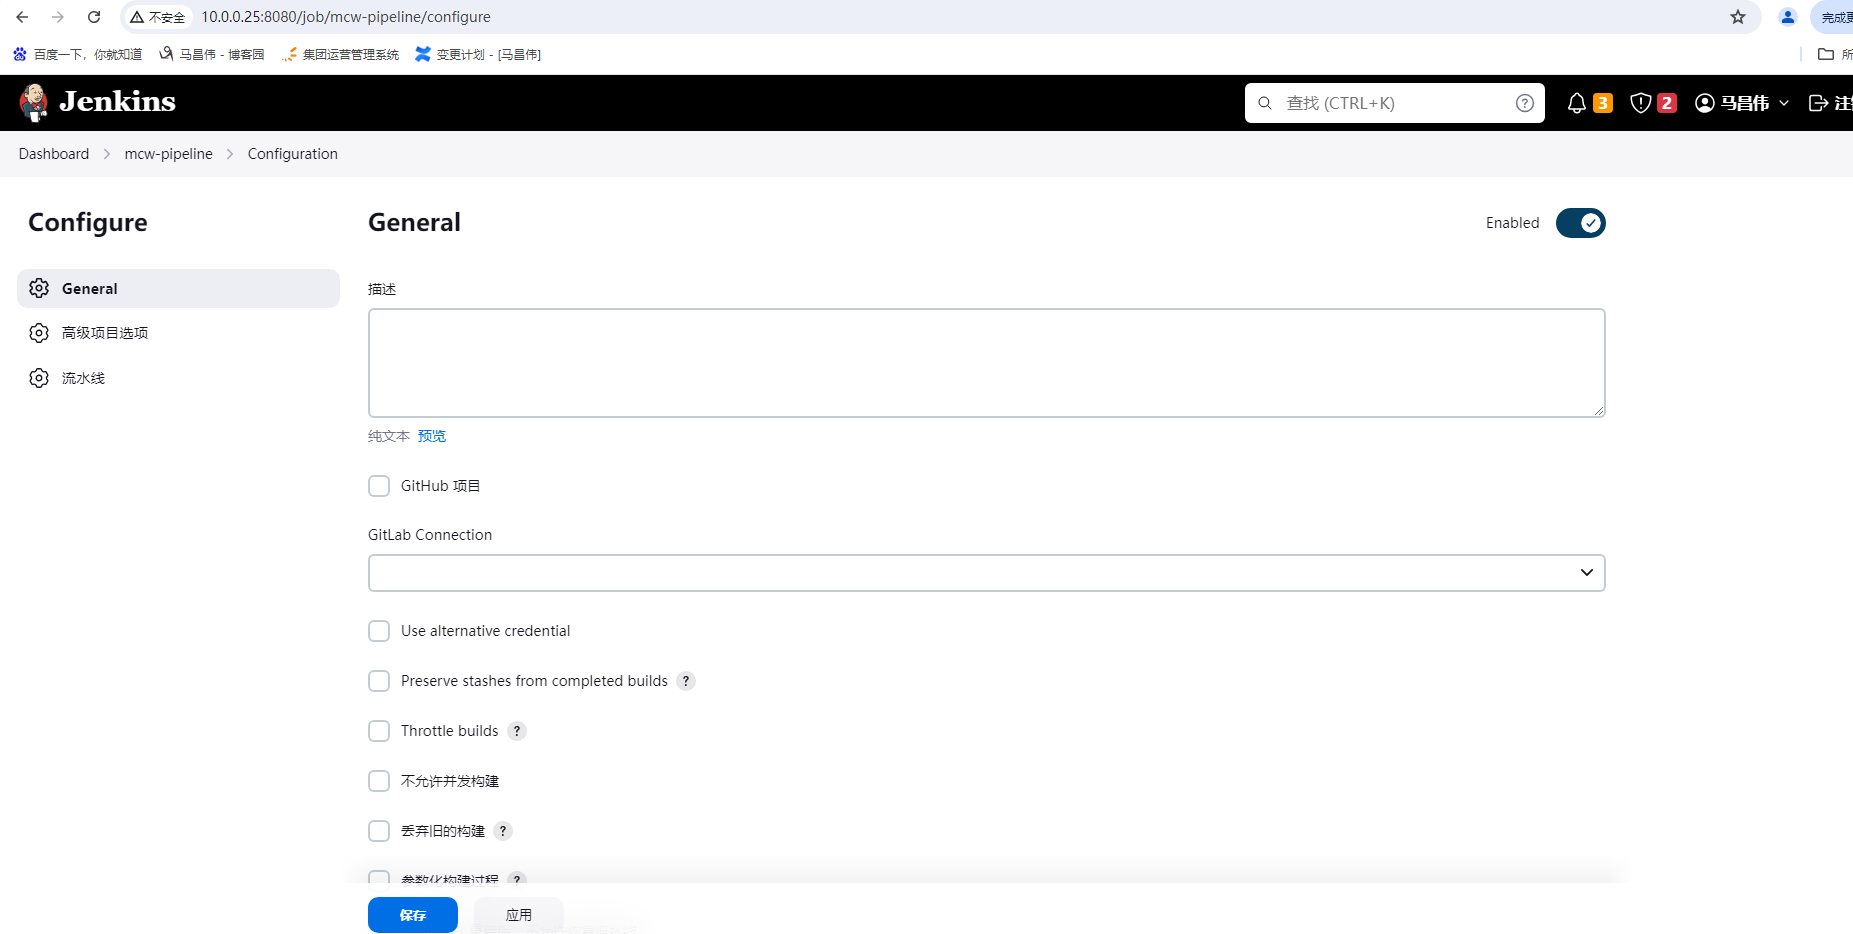Open the 马昌伟 - 博客园 bookmark

point(212,54)
